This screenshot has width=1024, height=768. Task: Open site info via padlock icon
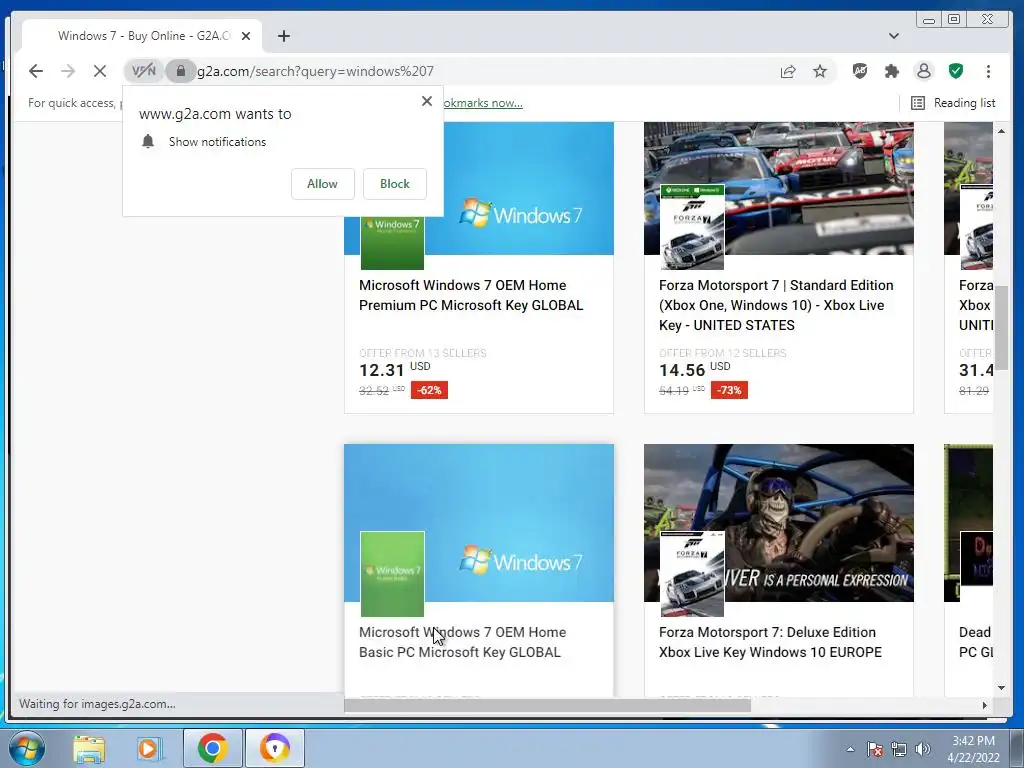(x=181, y=71)
